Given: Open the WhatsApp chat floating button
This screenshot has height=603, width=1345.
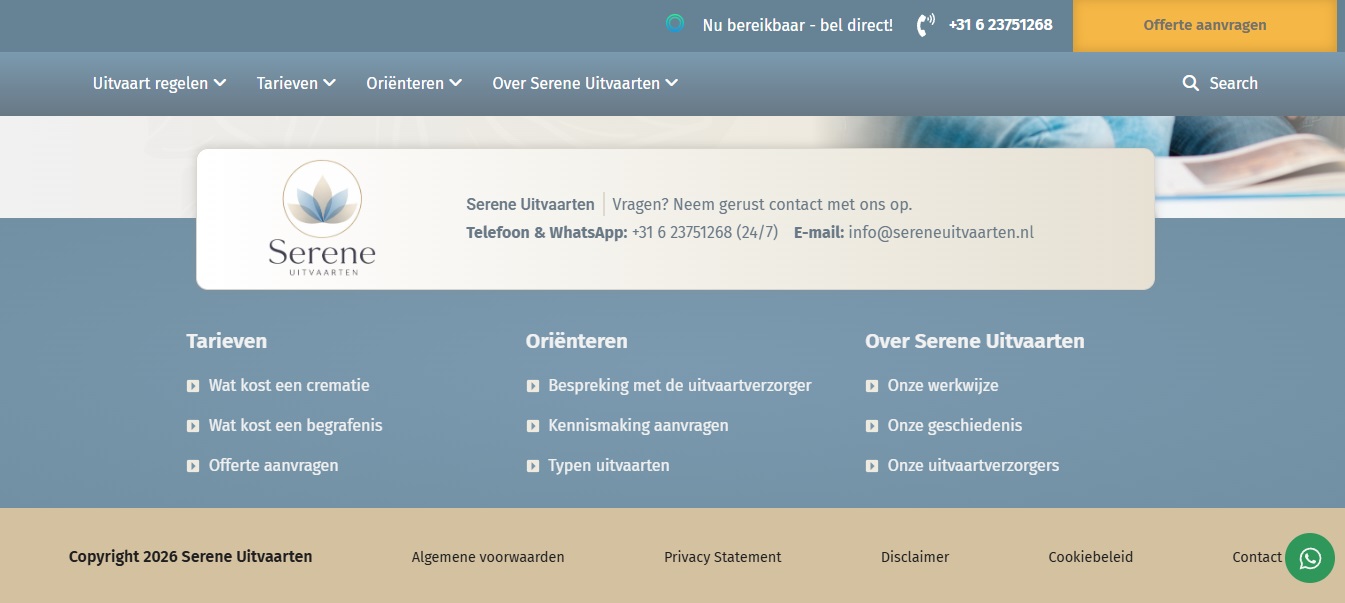Looking at the screenshot, I should tap(1309, 558).
